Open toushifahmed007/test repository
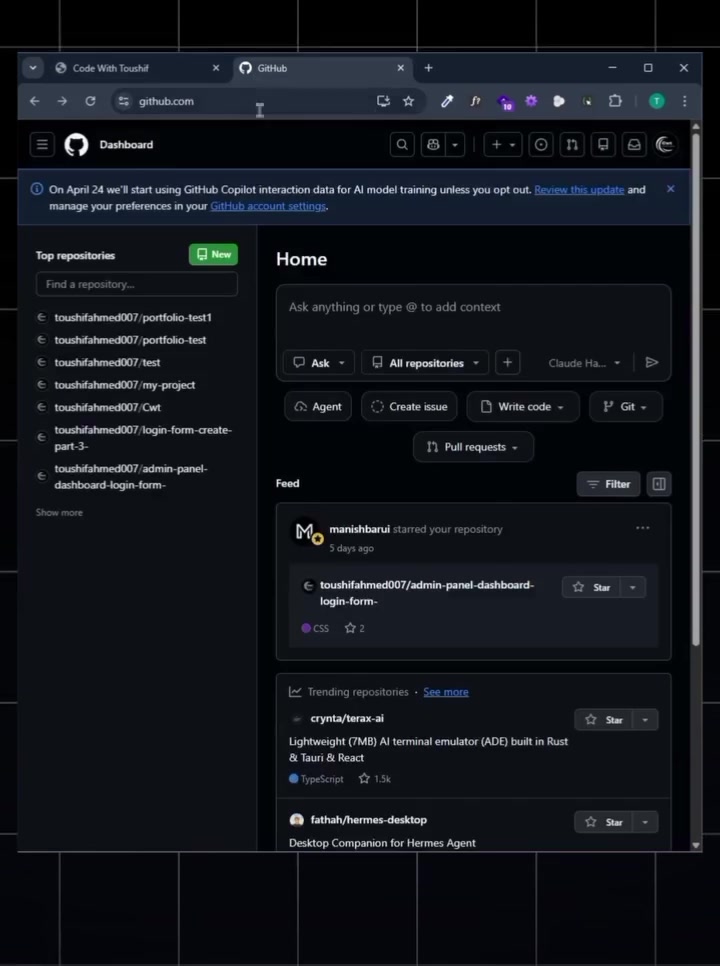Viewport: 720px width, 966px height. [107, 362]
